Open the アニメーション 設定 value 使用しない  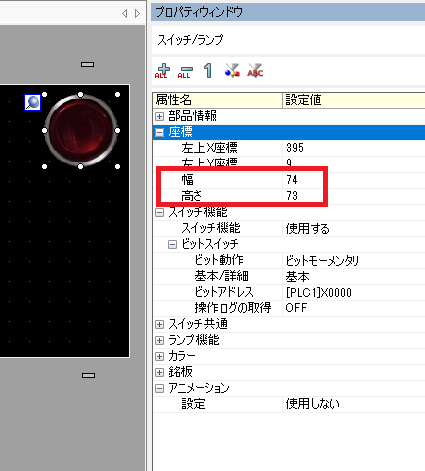pos(313,404)
